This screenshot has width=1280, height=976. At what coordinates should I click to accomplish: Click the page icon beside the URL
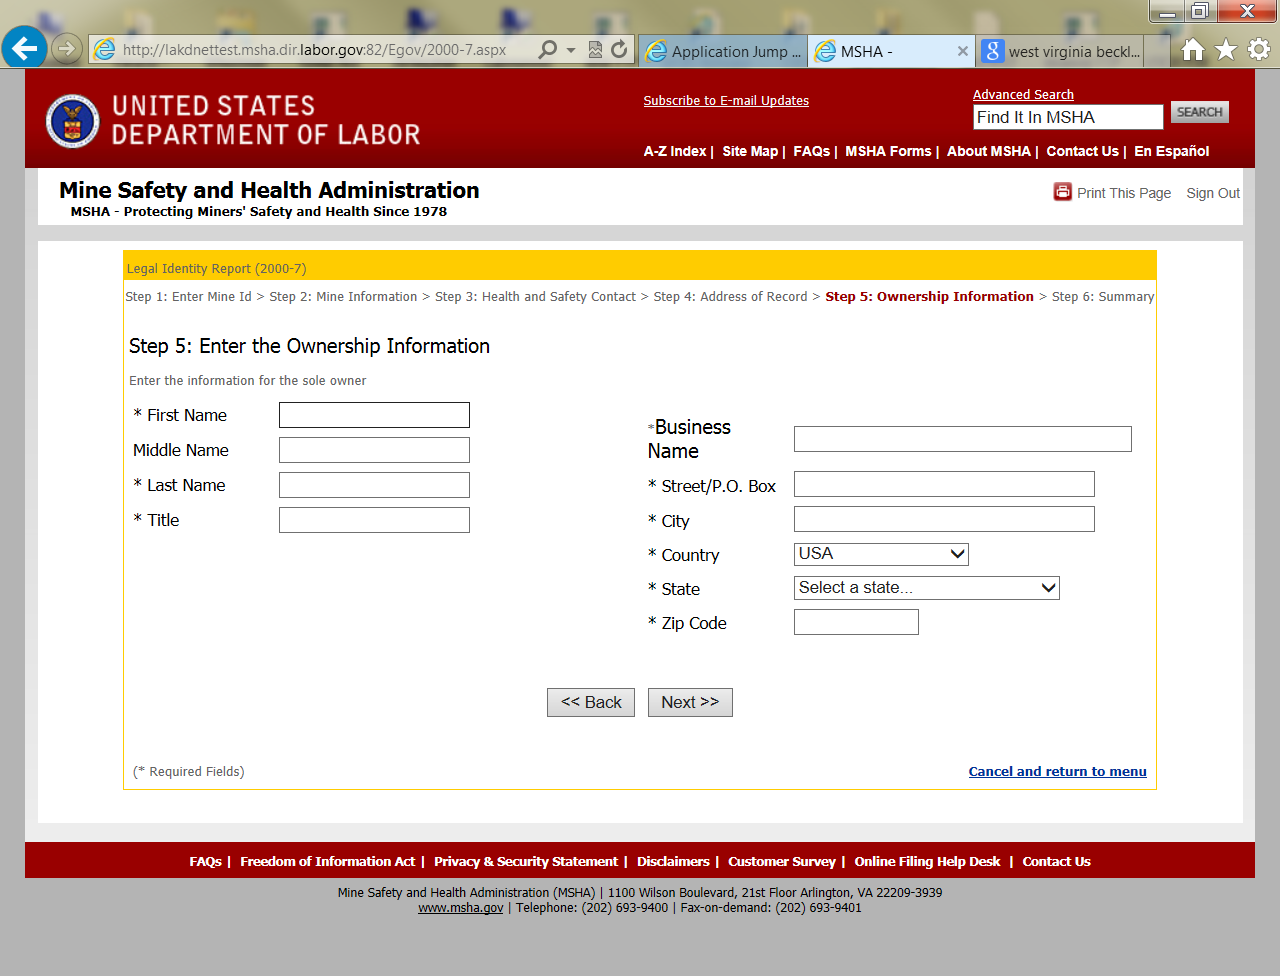(104, 49)
